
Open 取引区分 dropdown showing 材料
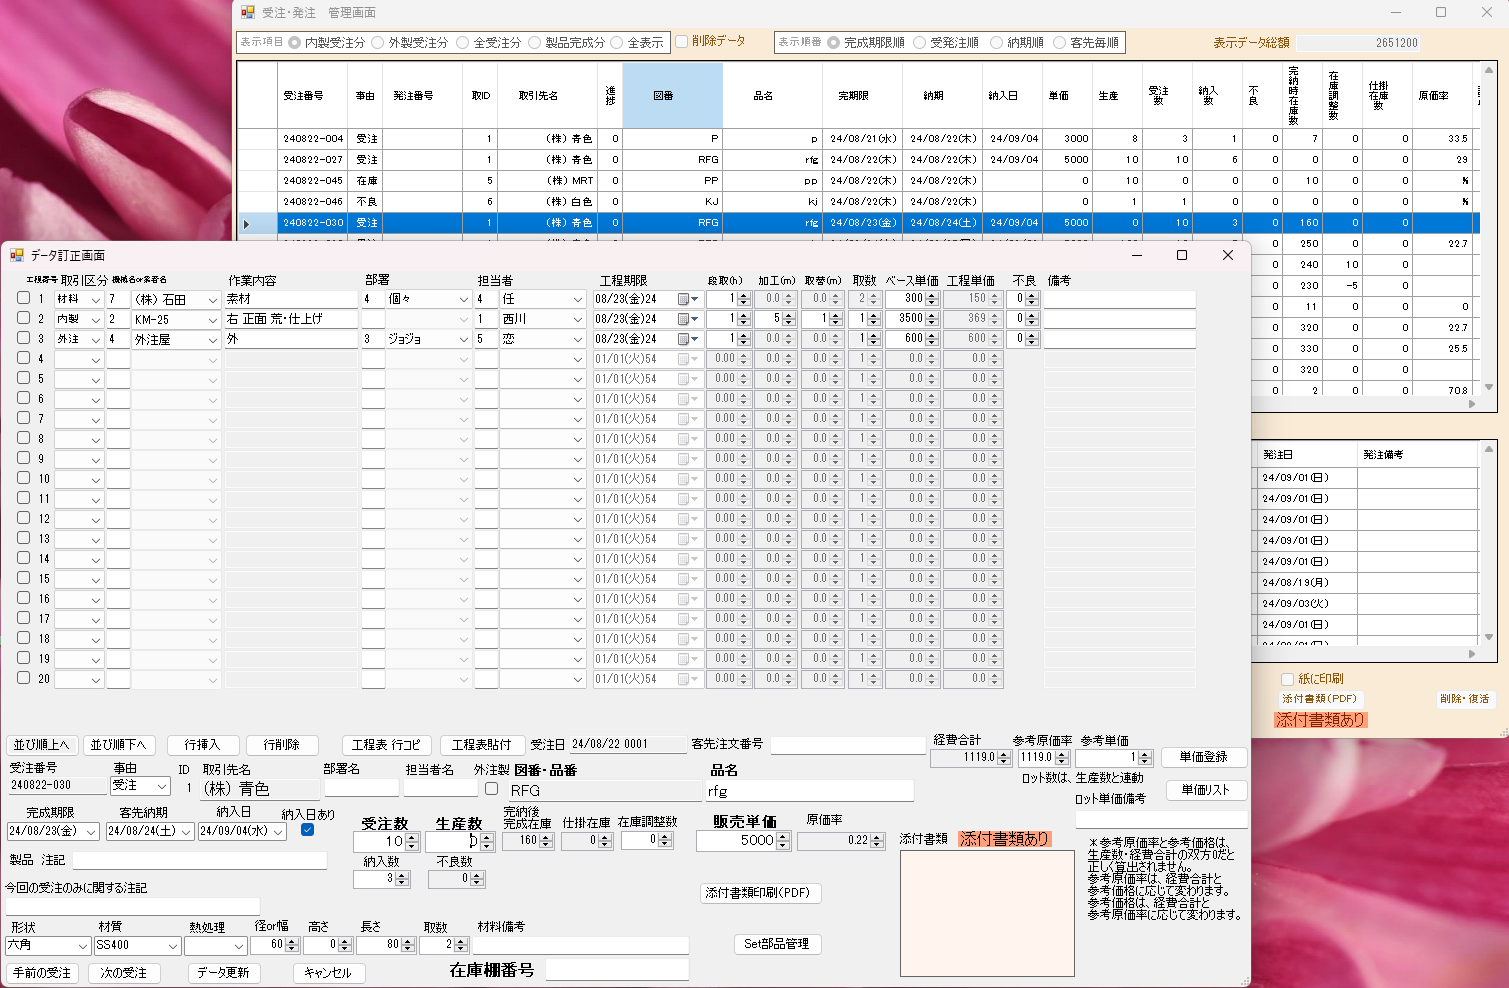[x=96, y=300]
